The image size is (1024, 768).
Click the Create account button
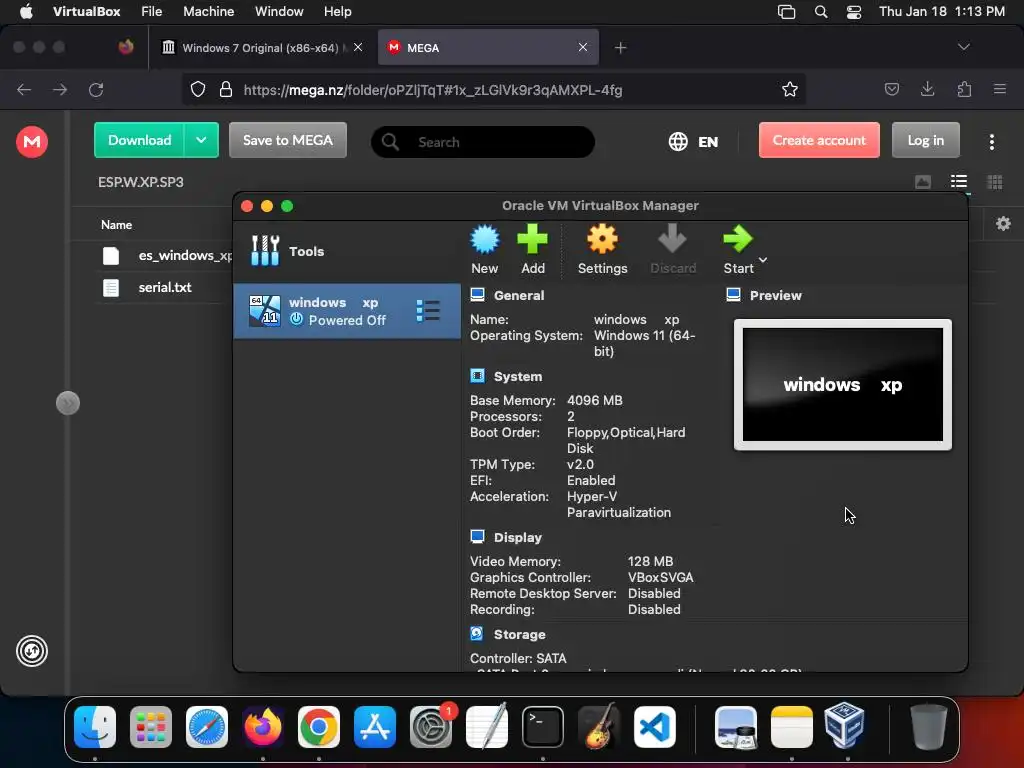coord(819,140)
